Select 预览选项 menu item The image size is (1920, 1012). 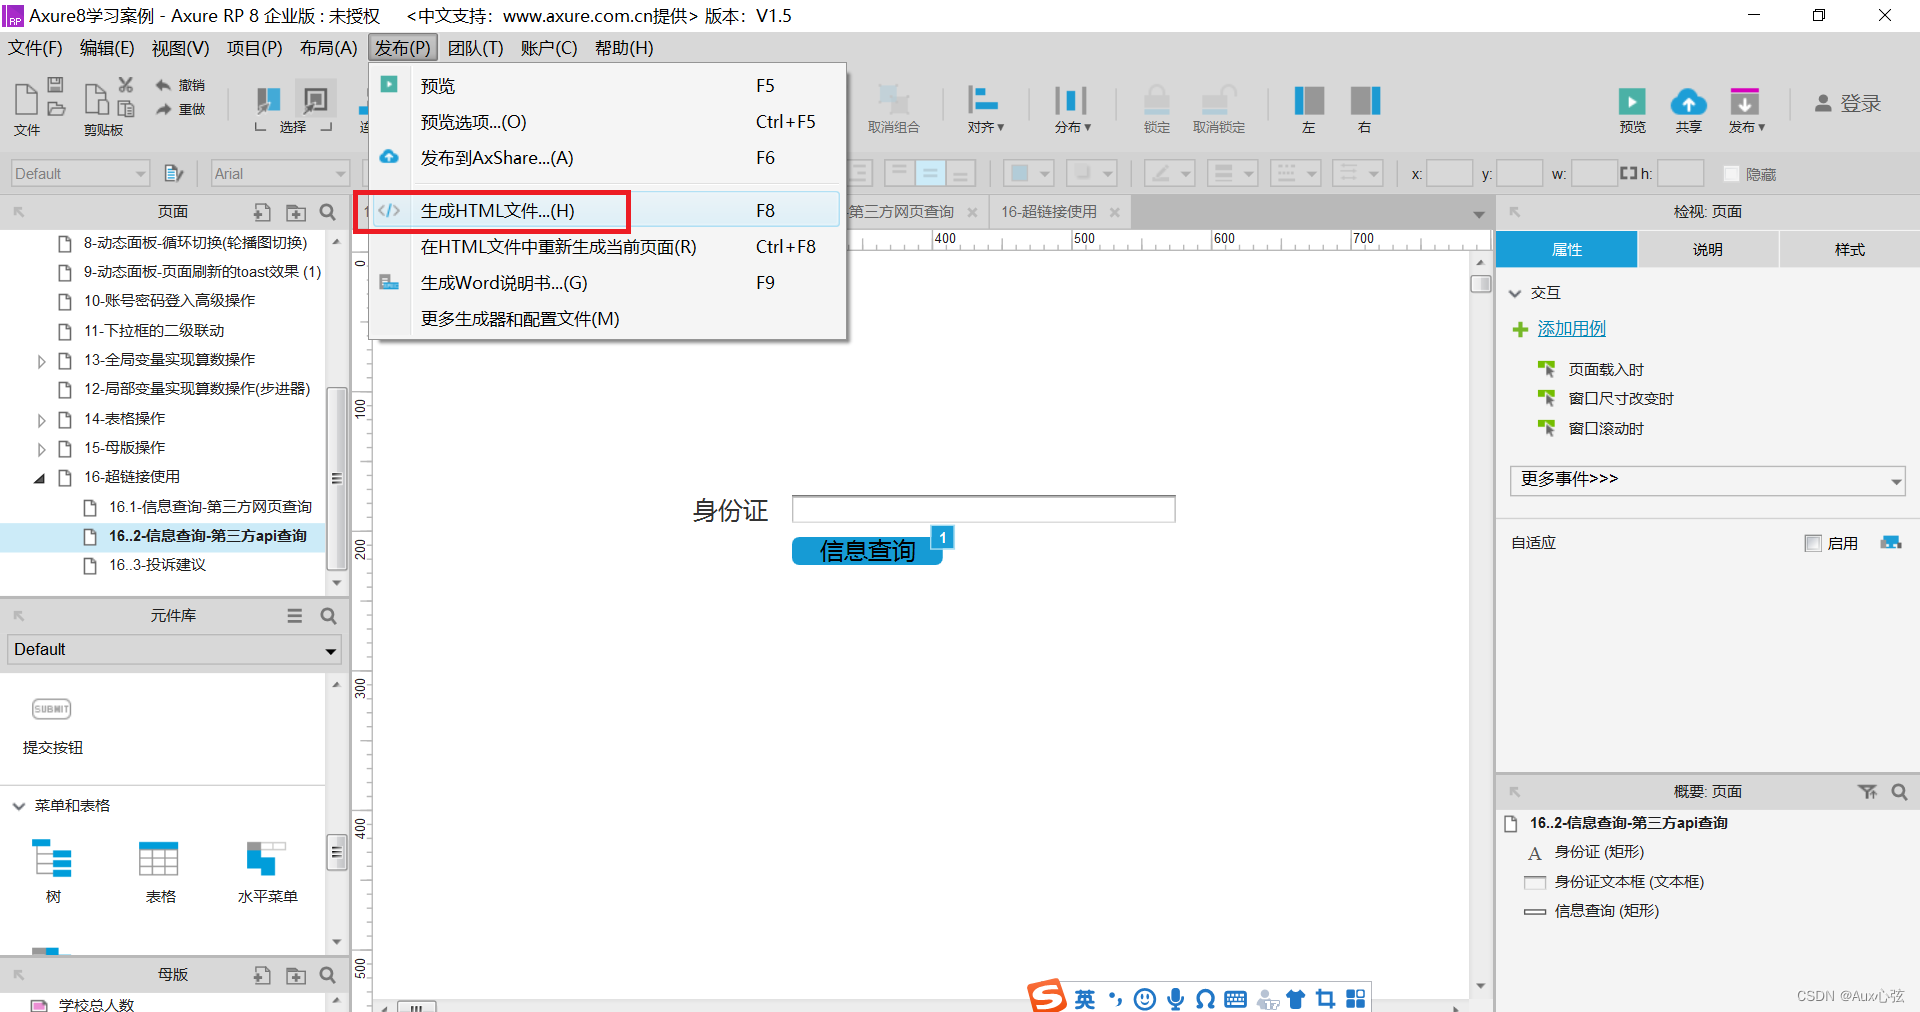(x=607, y=122)
